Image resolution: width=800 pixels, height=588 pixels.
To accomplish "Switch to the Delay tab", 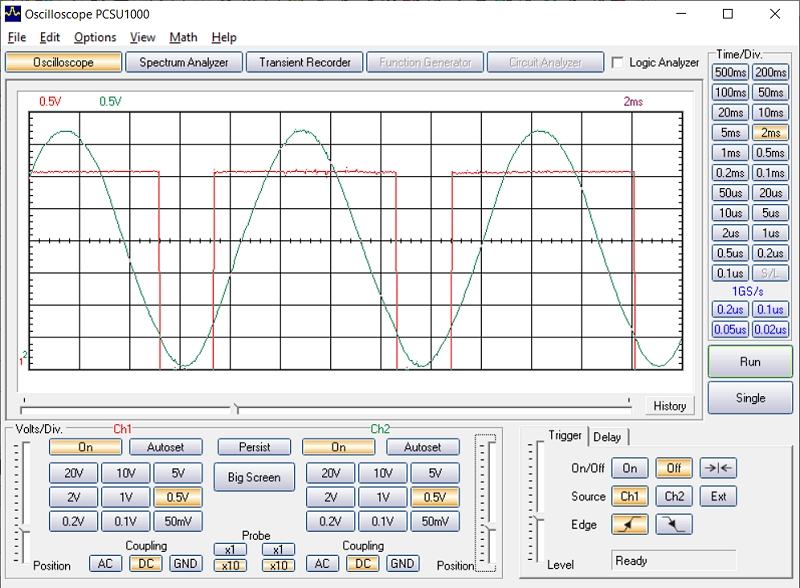I will (606, 437).
